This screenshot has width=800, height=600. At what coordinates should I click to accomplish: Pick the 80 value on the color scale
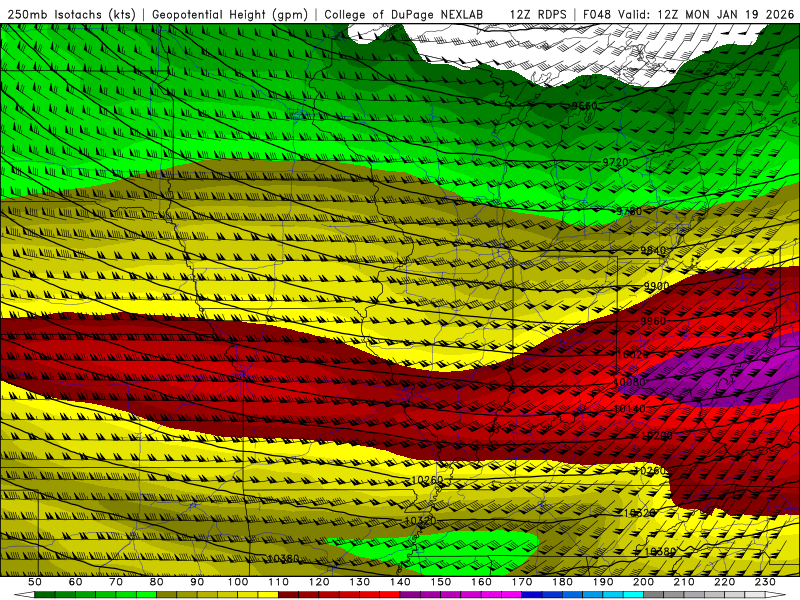coord(157,582)
